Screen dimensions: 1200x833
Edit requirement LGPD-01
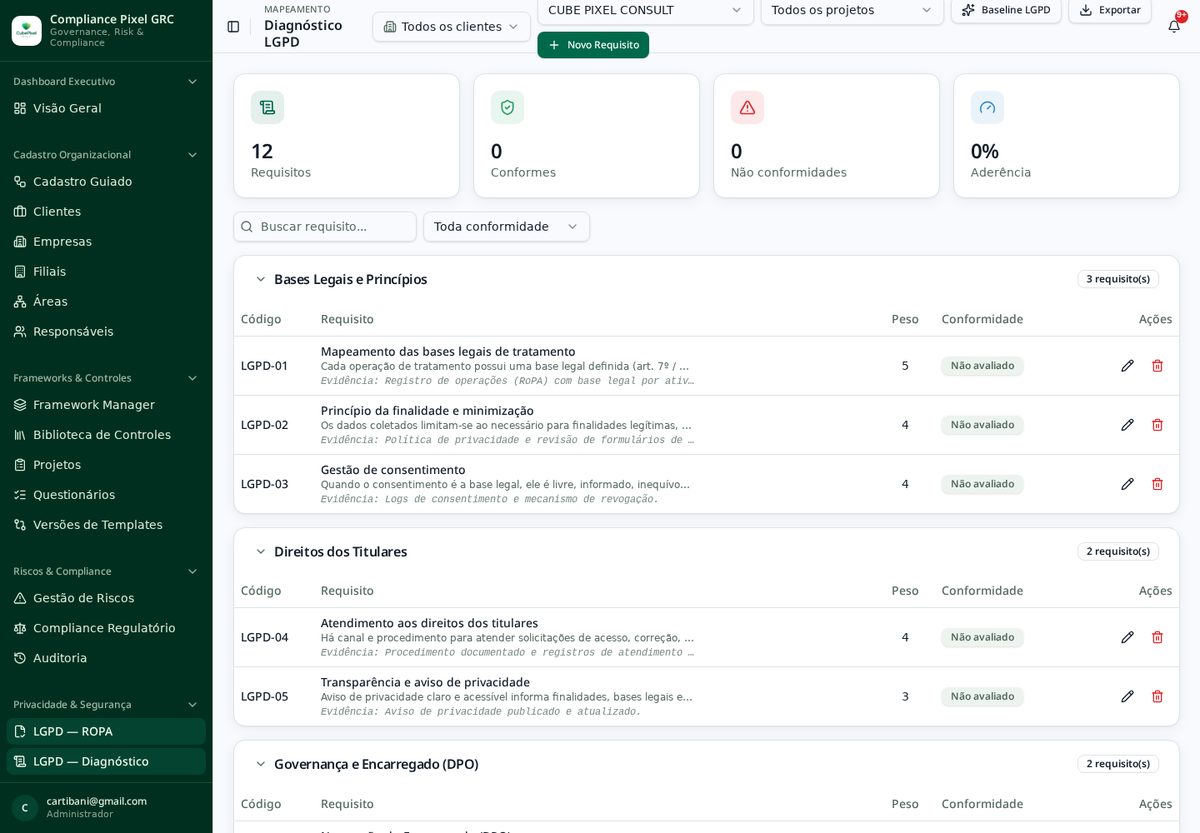point(1127,366)
